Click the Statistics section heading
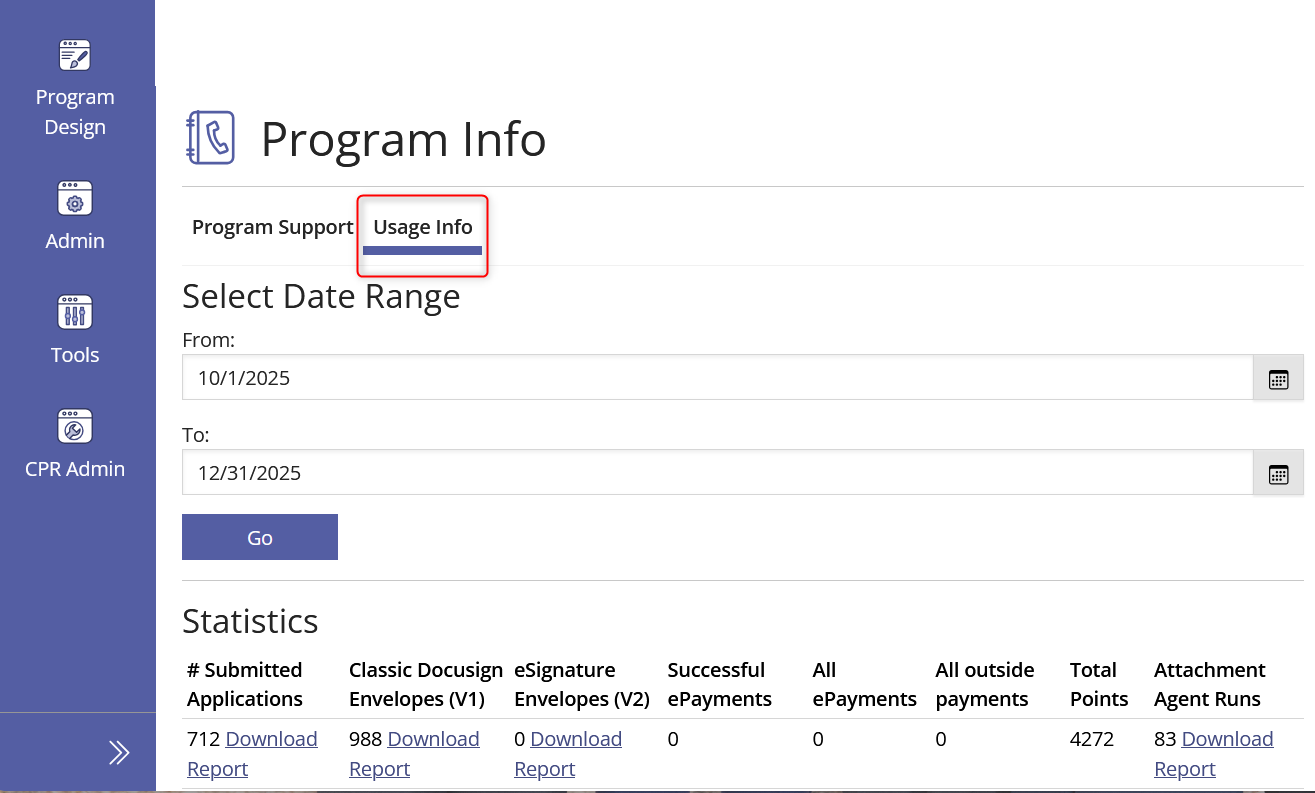1315x793 pixels. (250, 621)
